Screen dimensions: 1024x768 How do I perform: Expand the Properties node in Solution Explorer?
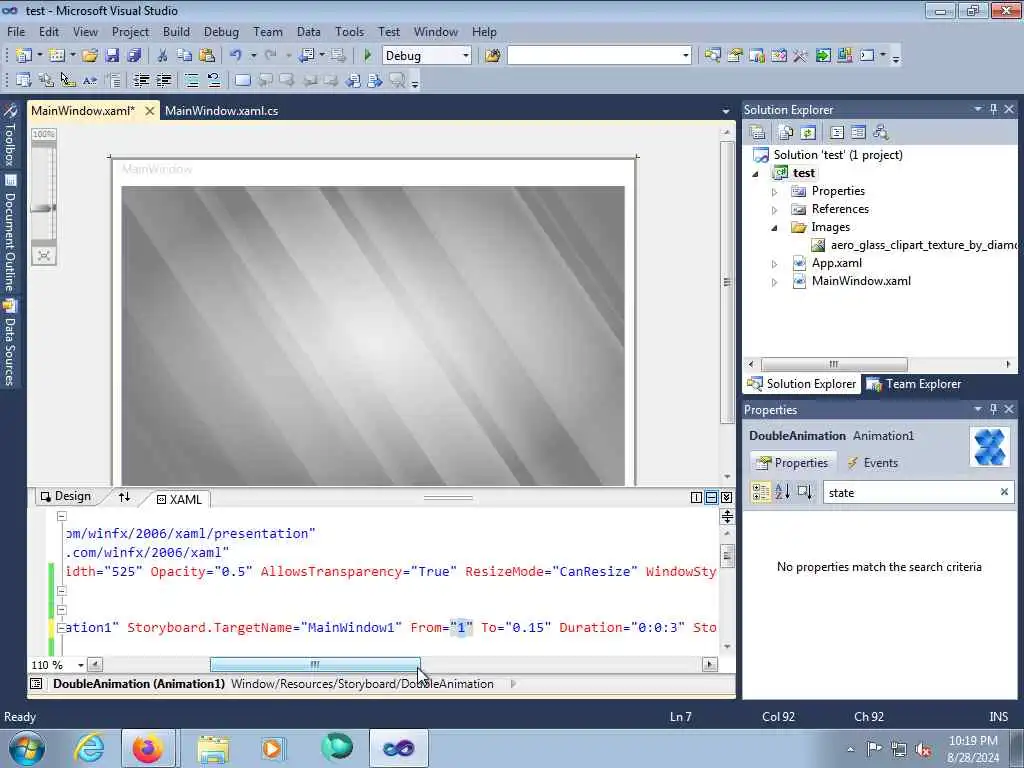point(775,192)
